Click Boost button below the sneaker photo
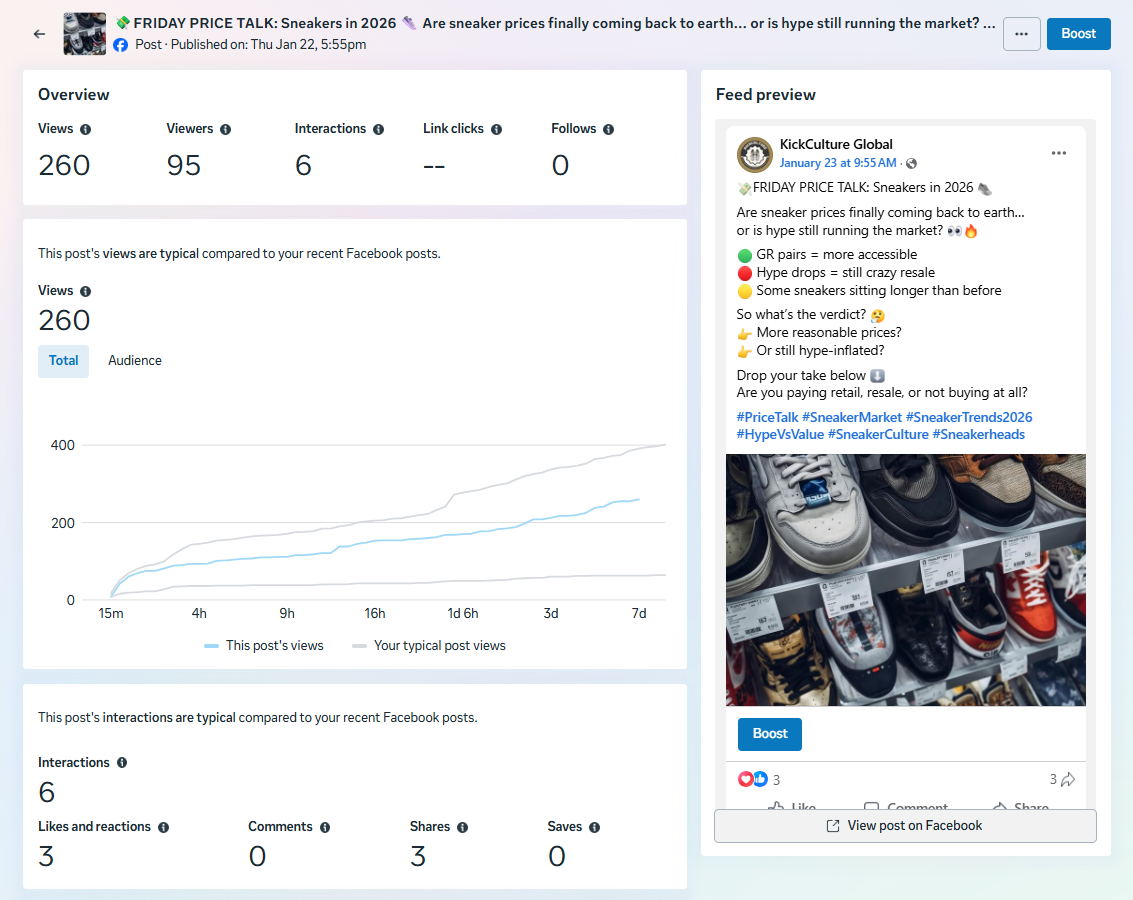 (770, 734)
